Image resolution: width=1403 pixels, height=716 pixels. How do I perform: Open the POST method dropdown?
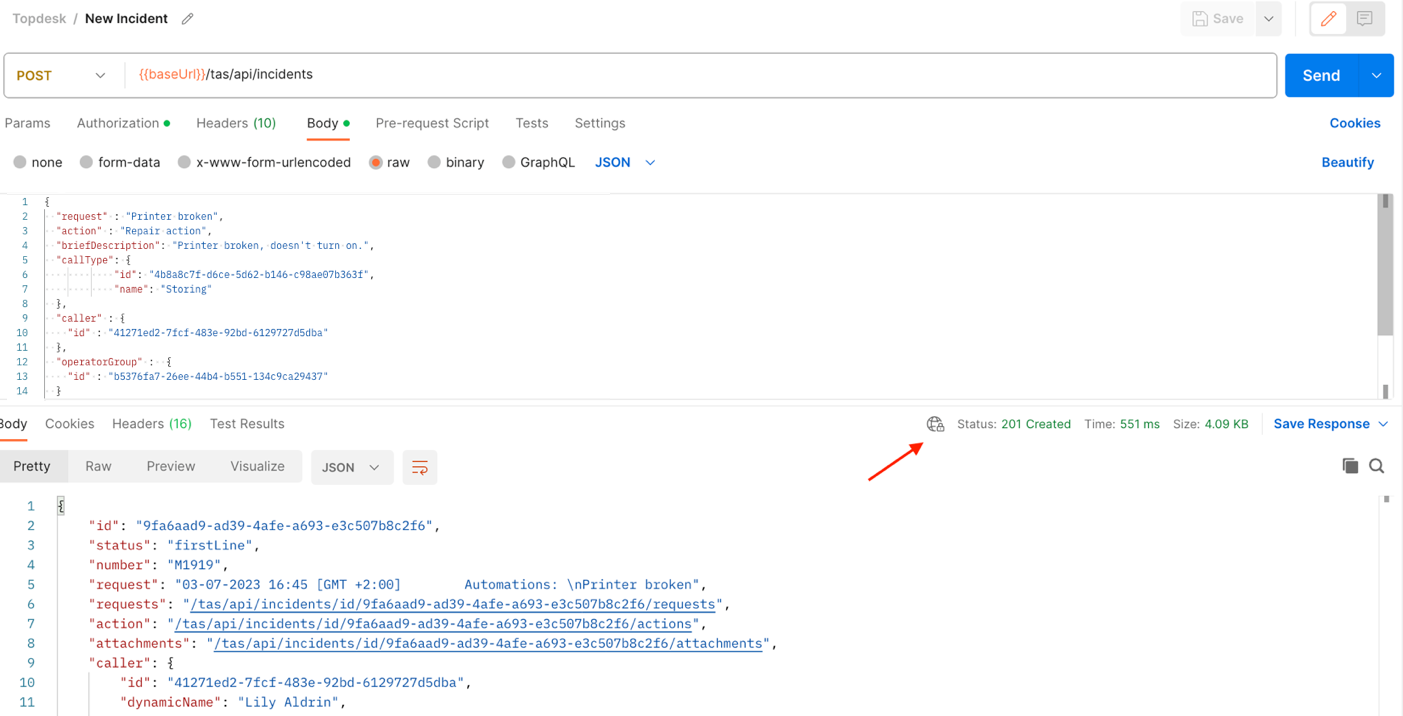pyautogui.click(x=62, y=76)
